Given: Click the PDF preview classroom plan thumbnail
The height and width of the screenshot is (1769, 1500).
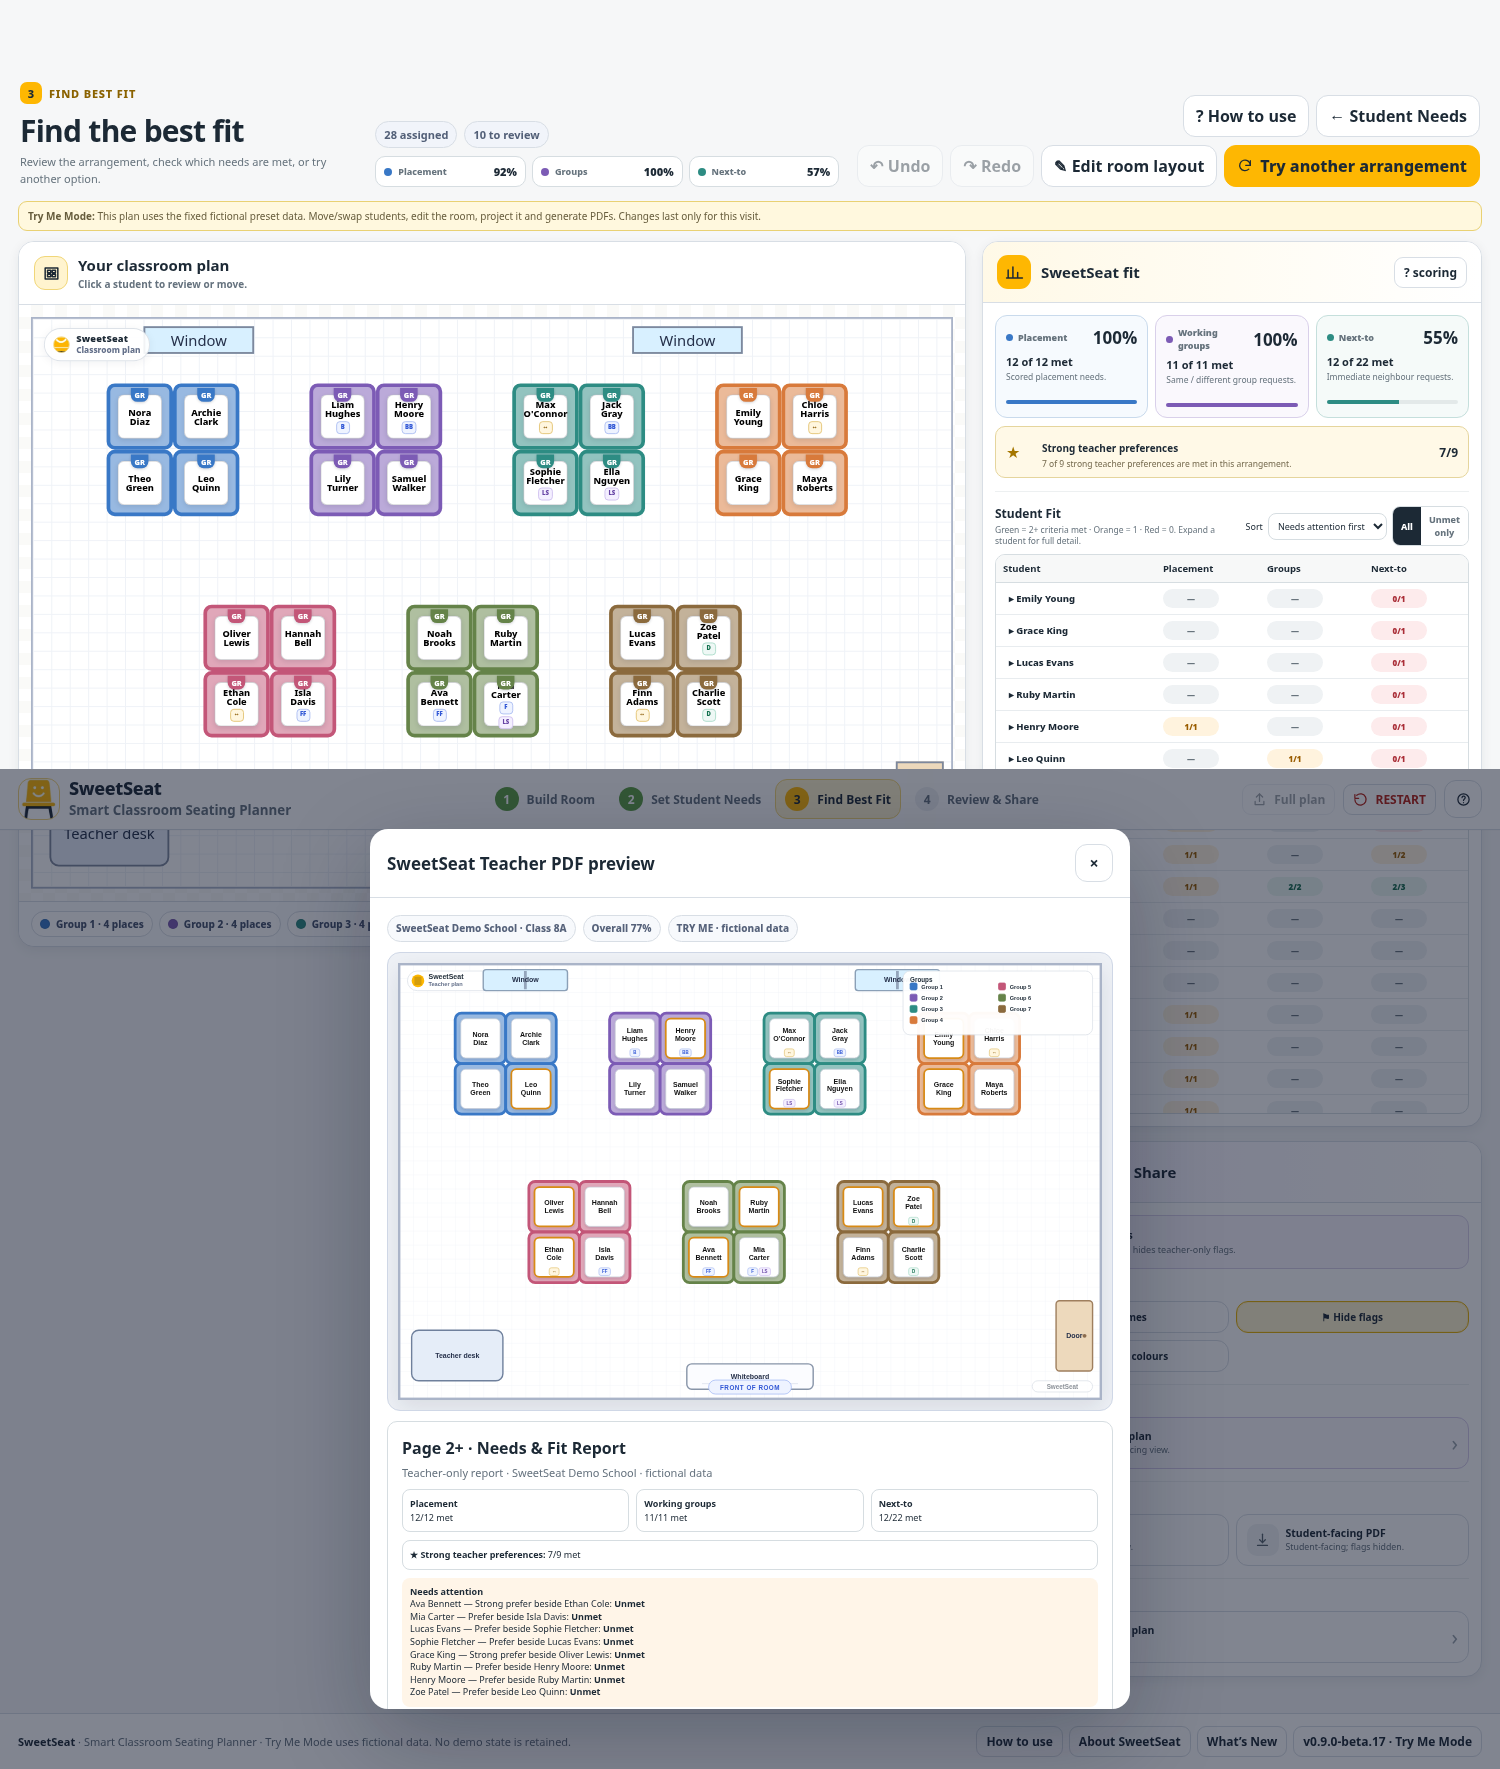Looking at the screenshot, I should (750, 1181).
